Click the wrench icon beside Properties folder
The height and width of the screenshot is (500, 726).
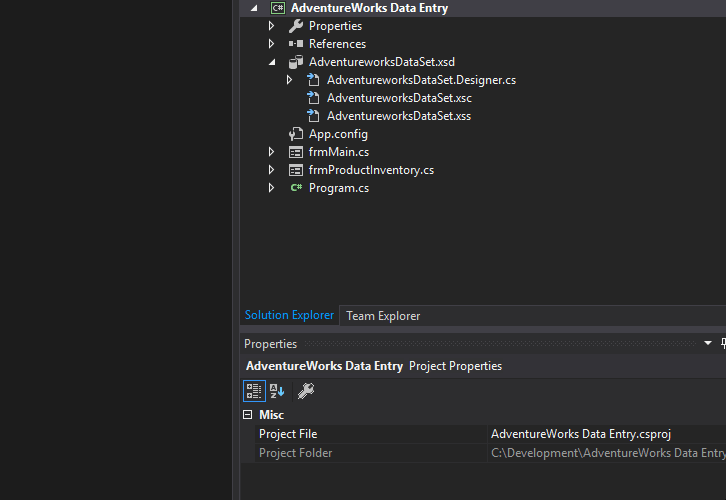coord(296,26)
